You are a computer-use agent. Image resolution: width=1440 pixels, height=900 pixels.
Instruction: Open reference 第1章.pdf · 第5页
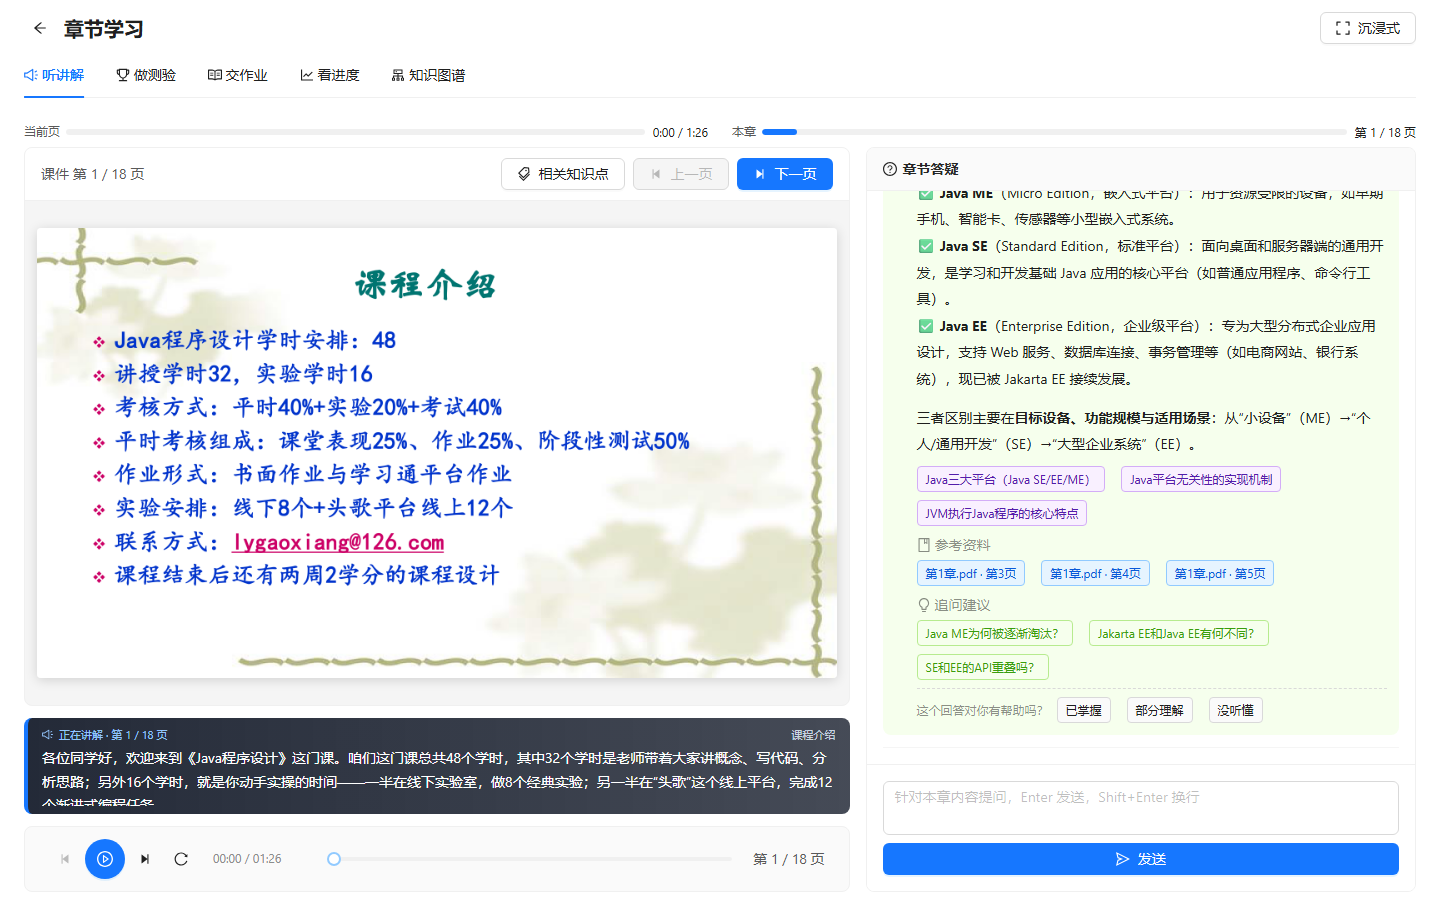coord(1220,573)
